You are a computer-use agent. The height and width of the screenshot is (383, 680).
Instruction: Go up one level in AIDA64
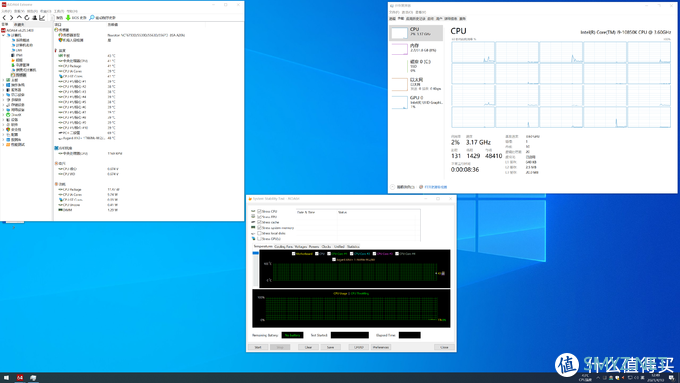point(19,18)
